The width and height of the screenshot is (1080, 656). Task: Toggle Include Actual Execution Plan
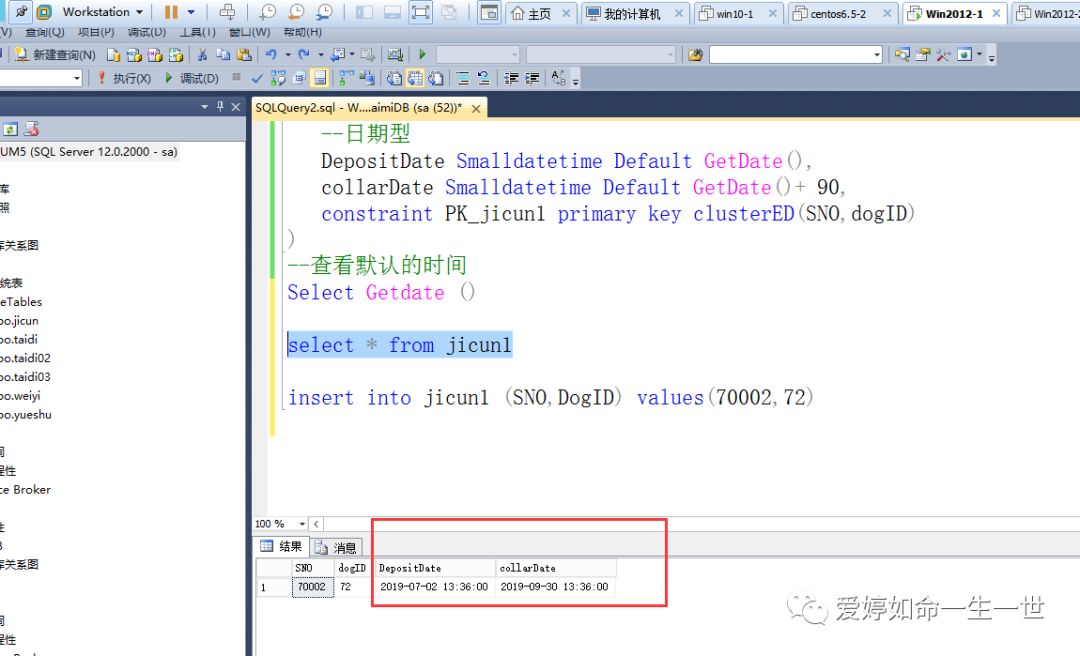346,79
